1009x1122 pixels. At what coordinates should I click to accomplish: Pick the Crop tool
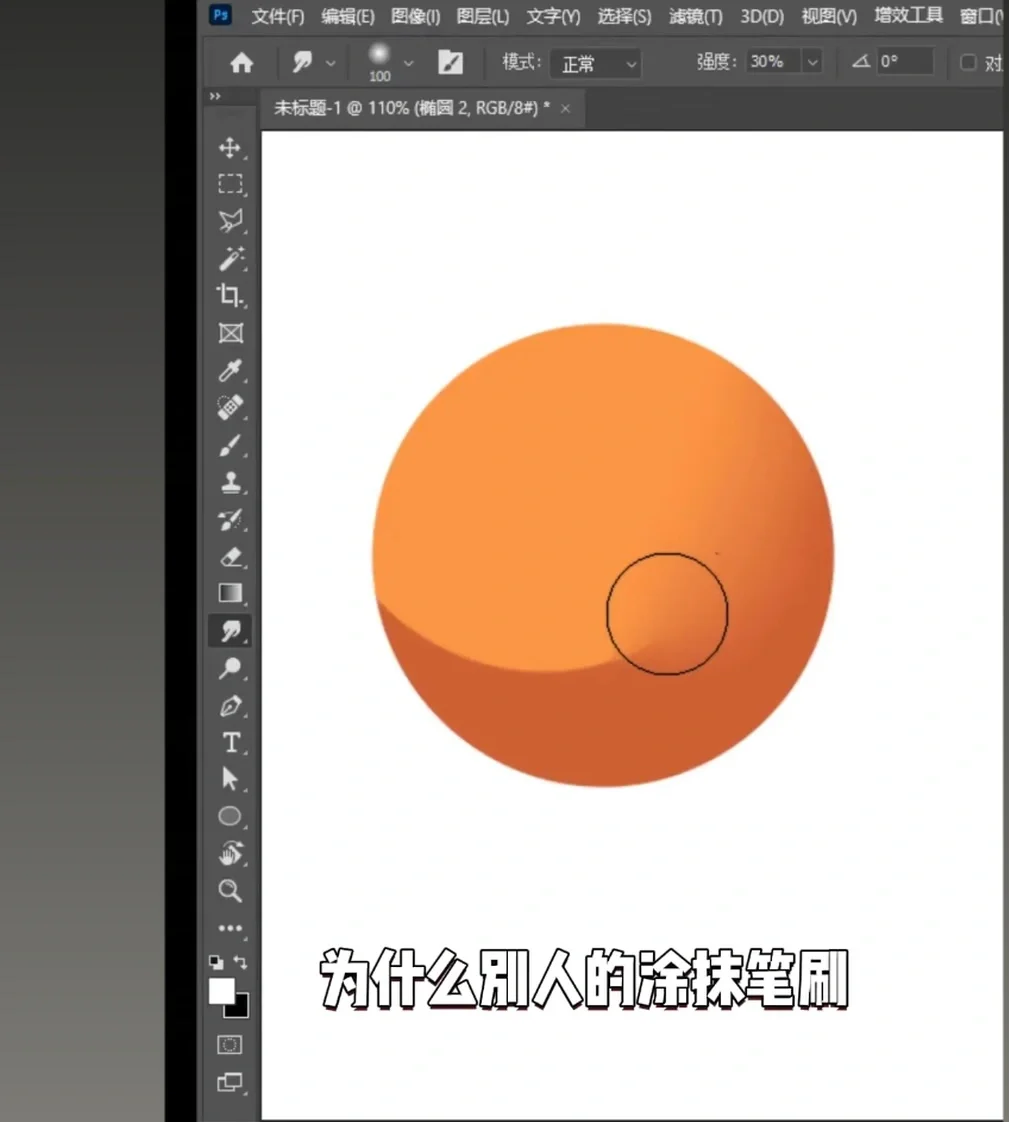coord(230,296)
